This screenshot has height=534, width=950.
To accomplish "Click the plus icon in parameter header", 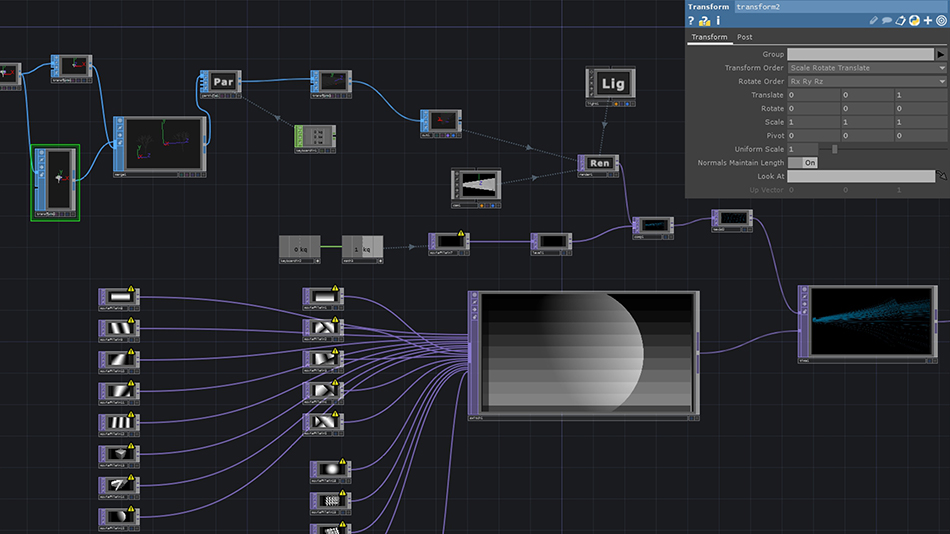I will pos(928,21).
